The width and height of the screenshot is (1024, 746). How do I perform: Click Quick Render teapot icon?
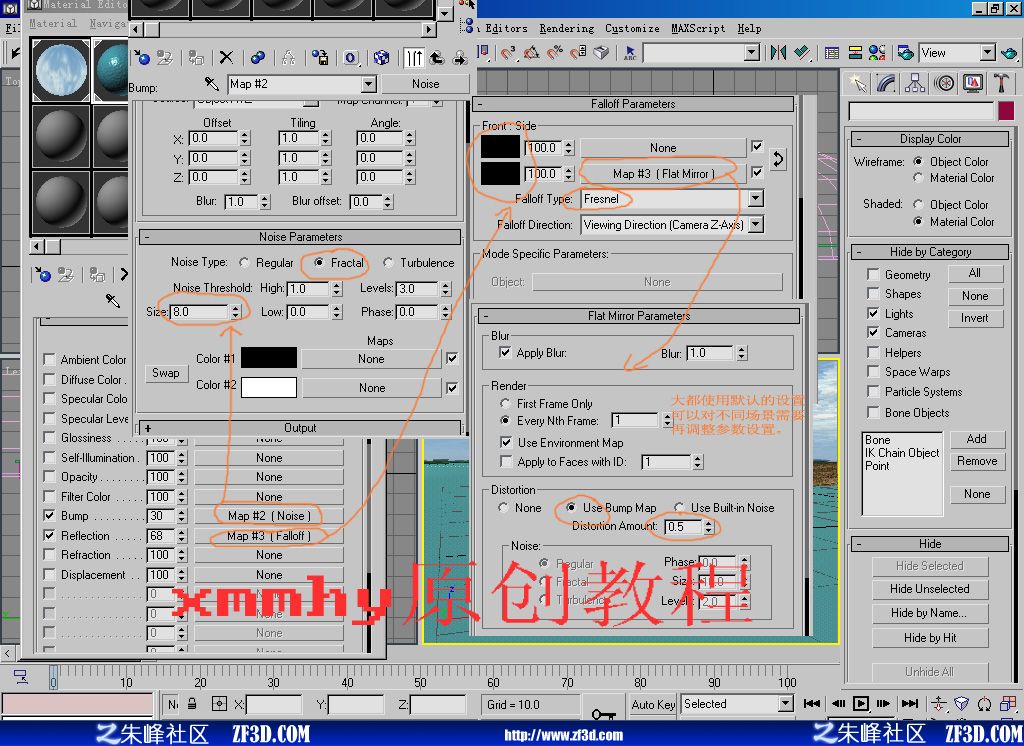click(1010, 52)
